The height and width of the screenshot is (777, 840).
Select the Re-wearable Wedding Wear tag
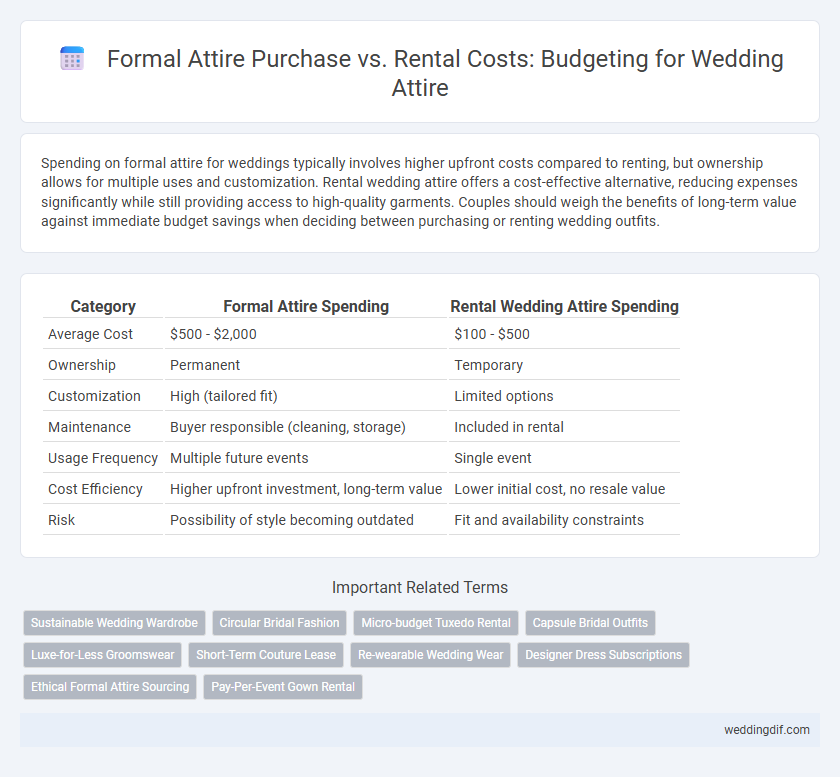431,655
